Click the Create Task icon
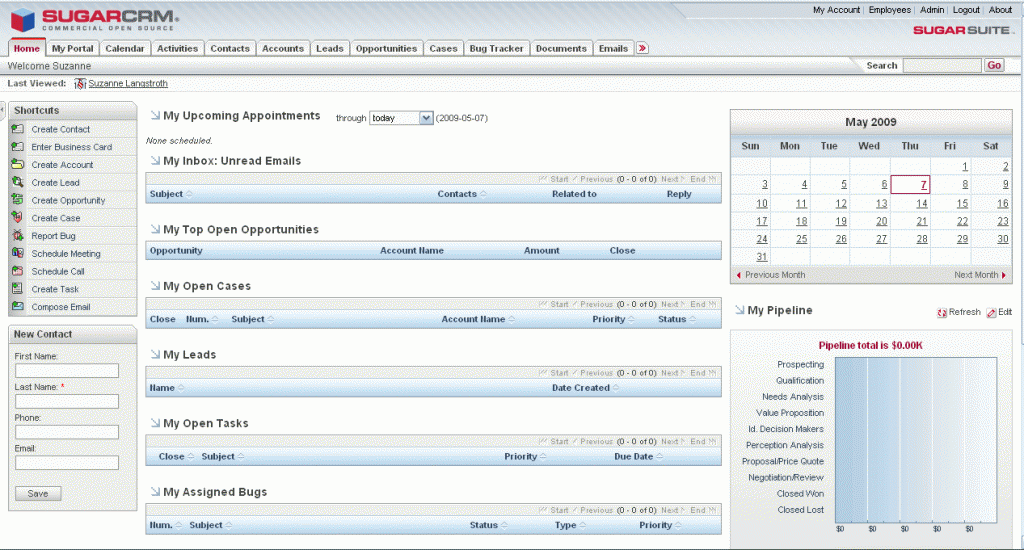Screen dimensions: 1024x550 pos(18,288)
